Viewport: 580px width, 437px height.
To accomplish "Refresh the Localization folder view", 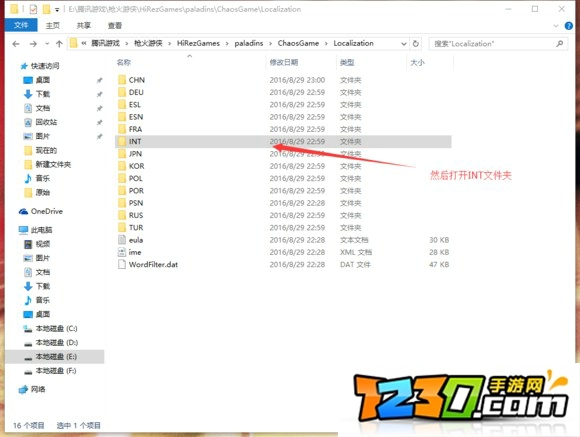I will pos(416,43).
